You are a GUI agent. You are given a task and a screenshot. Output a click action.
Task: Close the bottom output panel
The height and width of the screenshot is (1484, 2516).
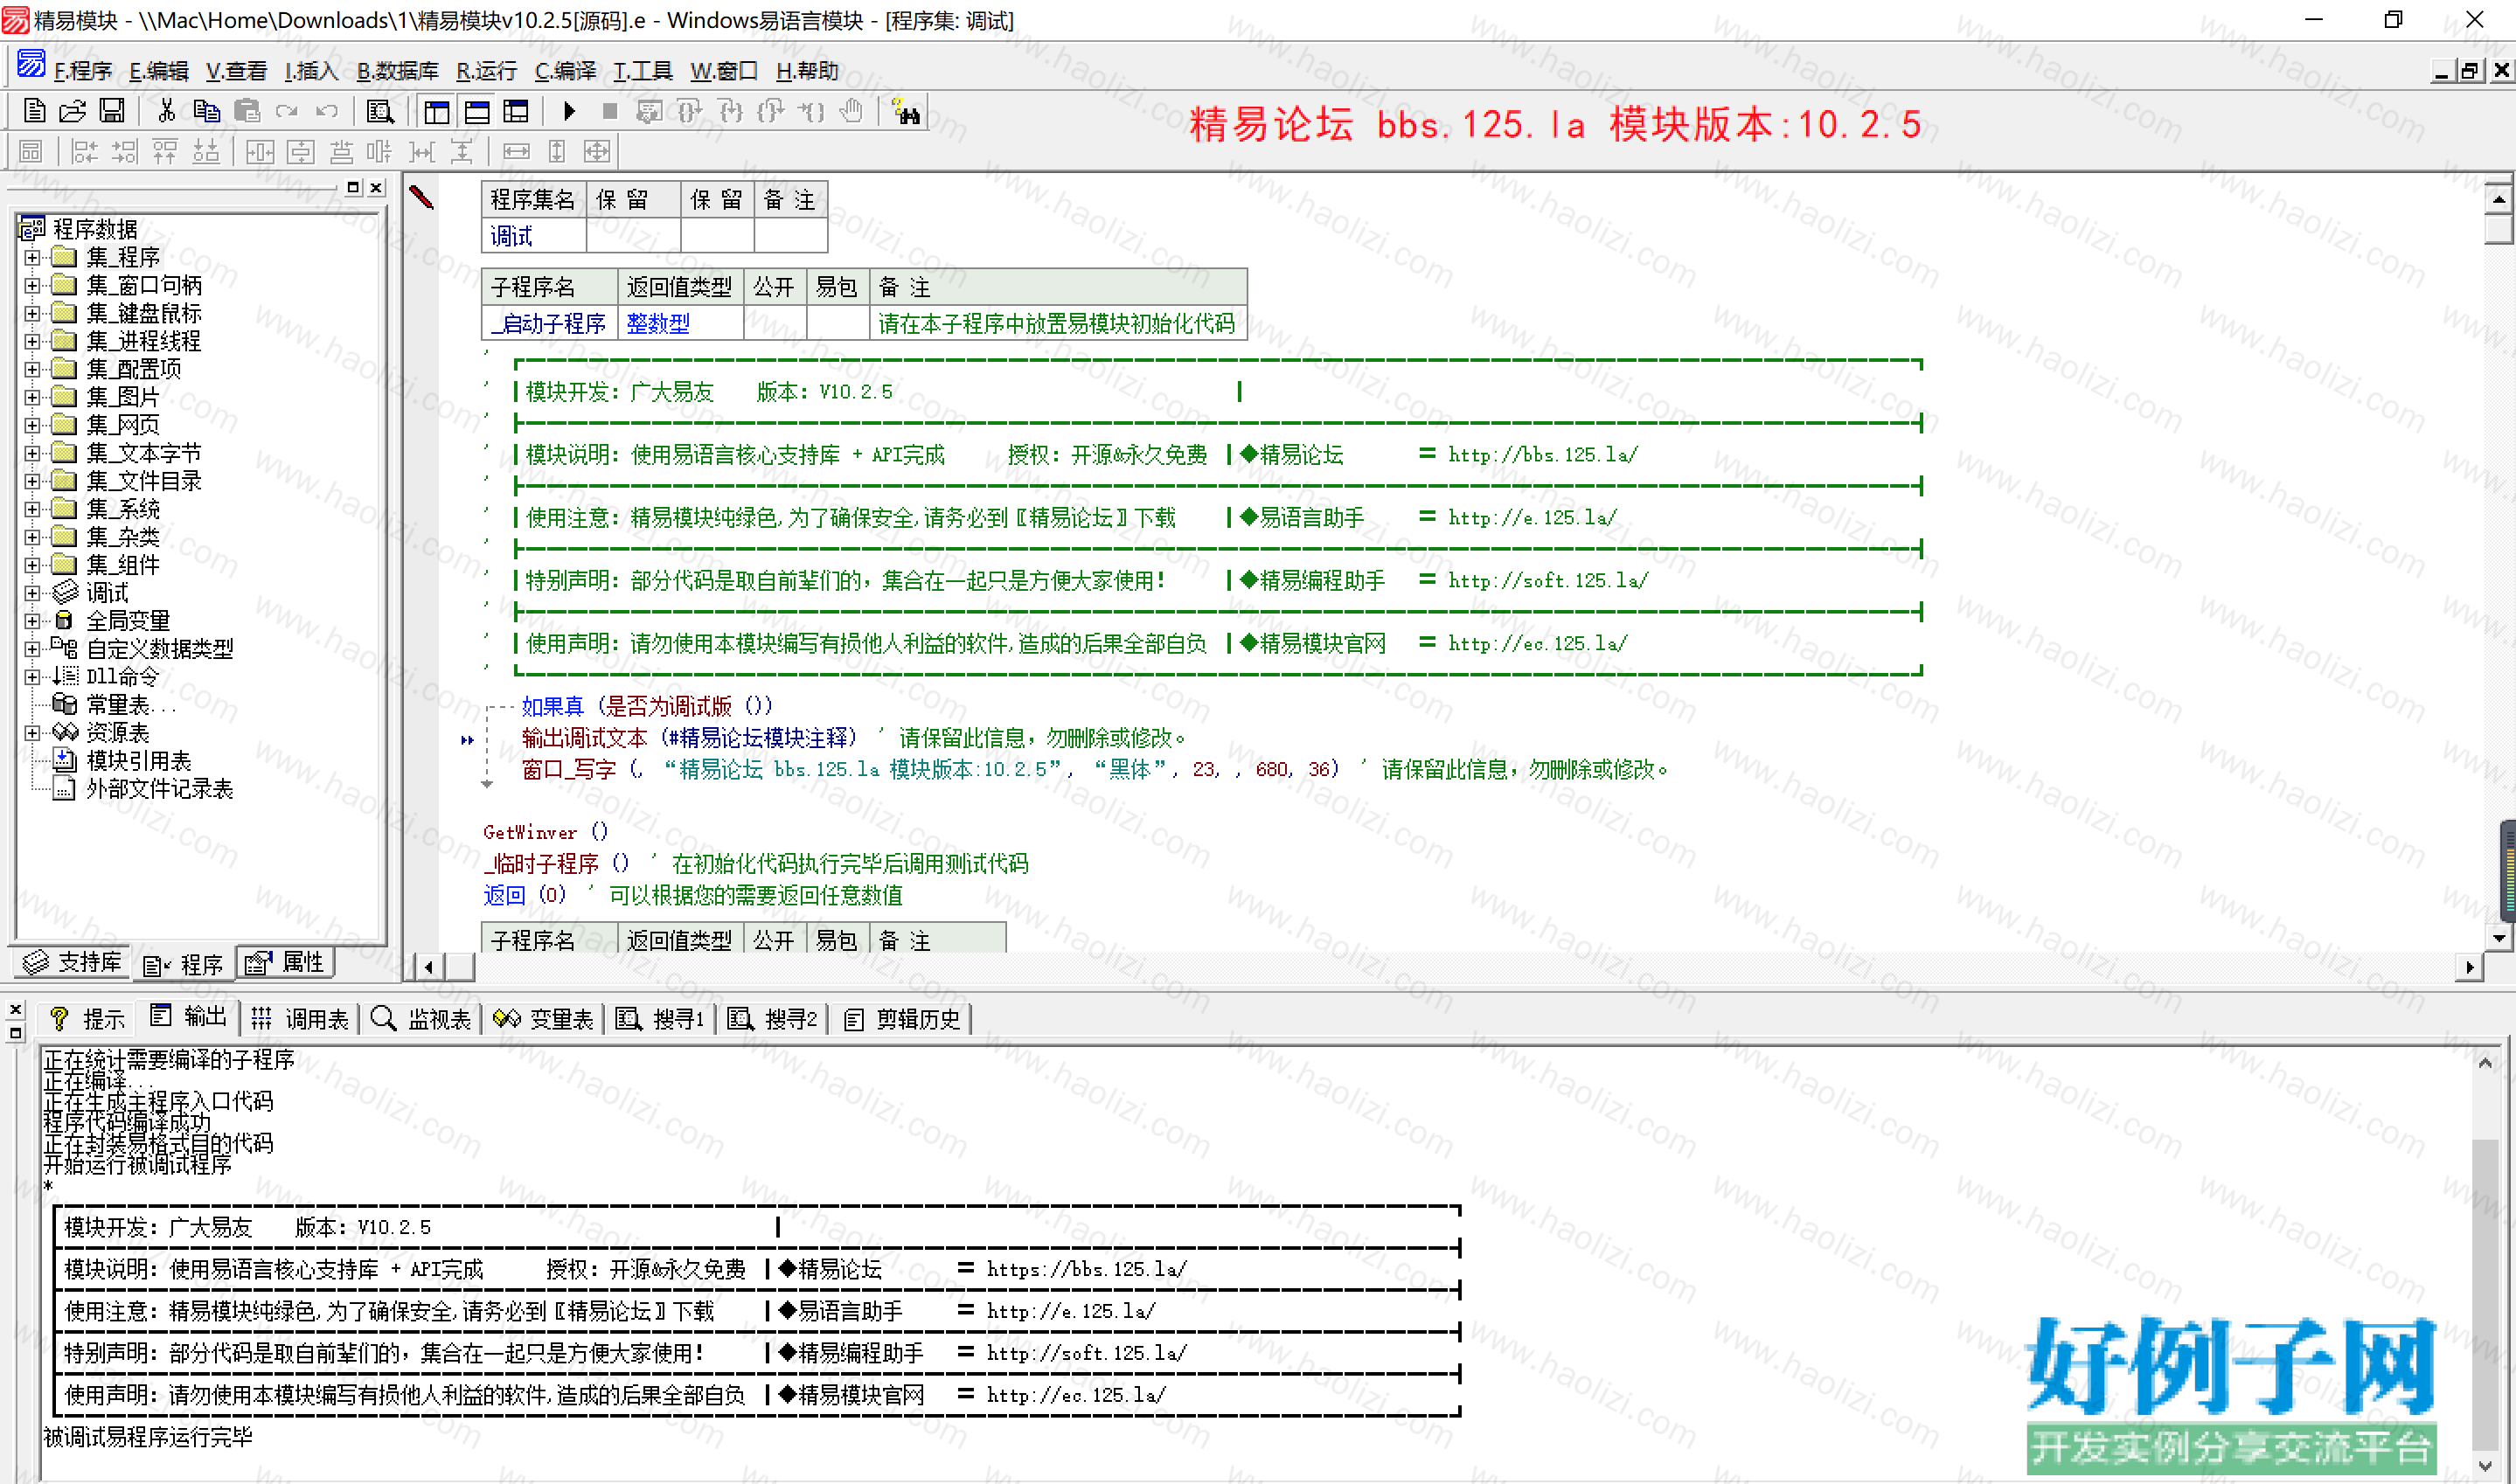click(x=15, y=1010)
